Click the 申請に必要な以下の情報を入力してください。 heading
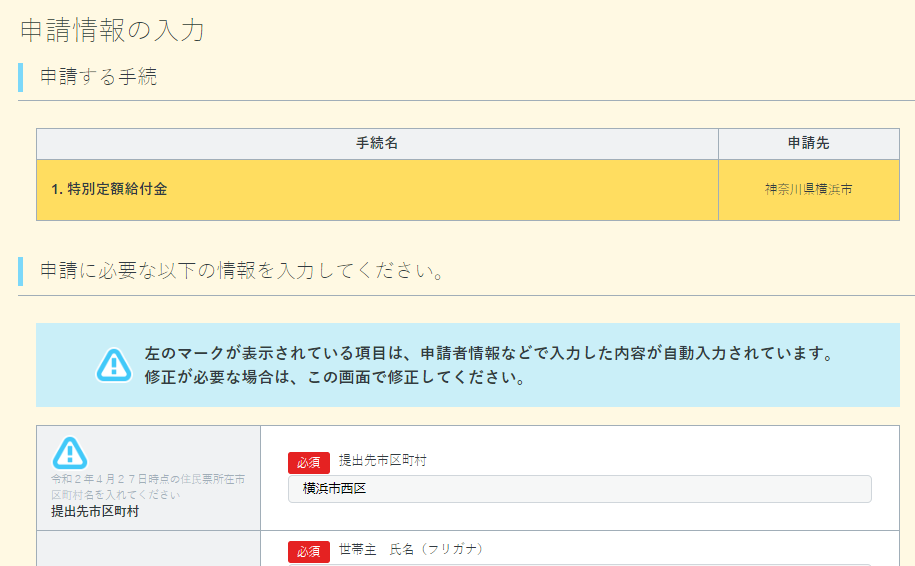 pyautogui.click(x=242, y=271)
